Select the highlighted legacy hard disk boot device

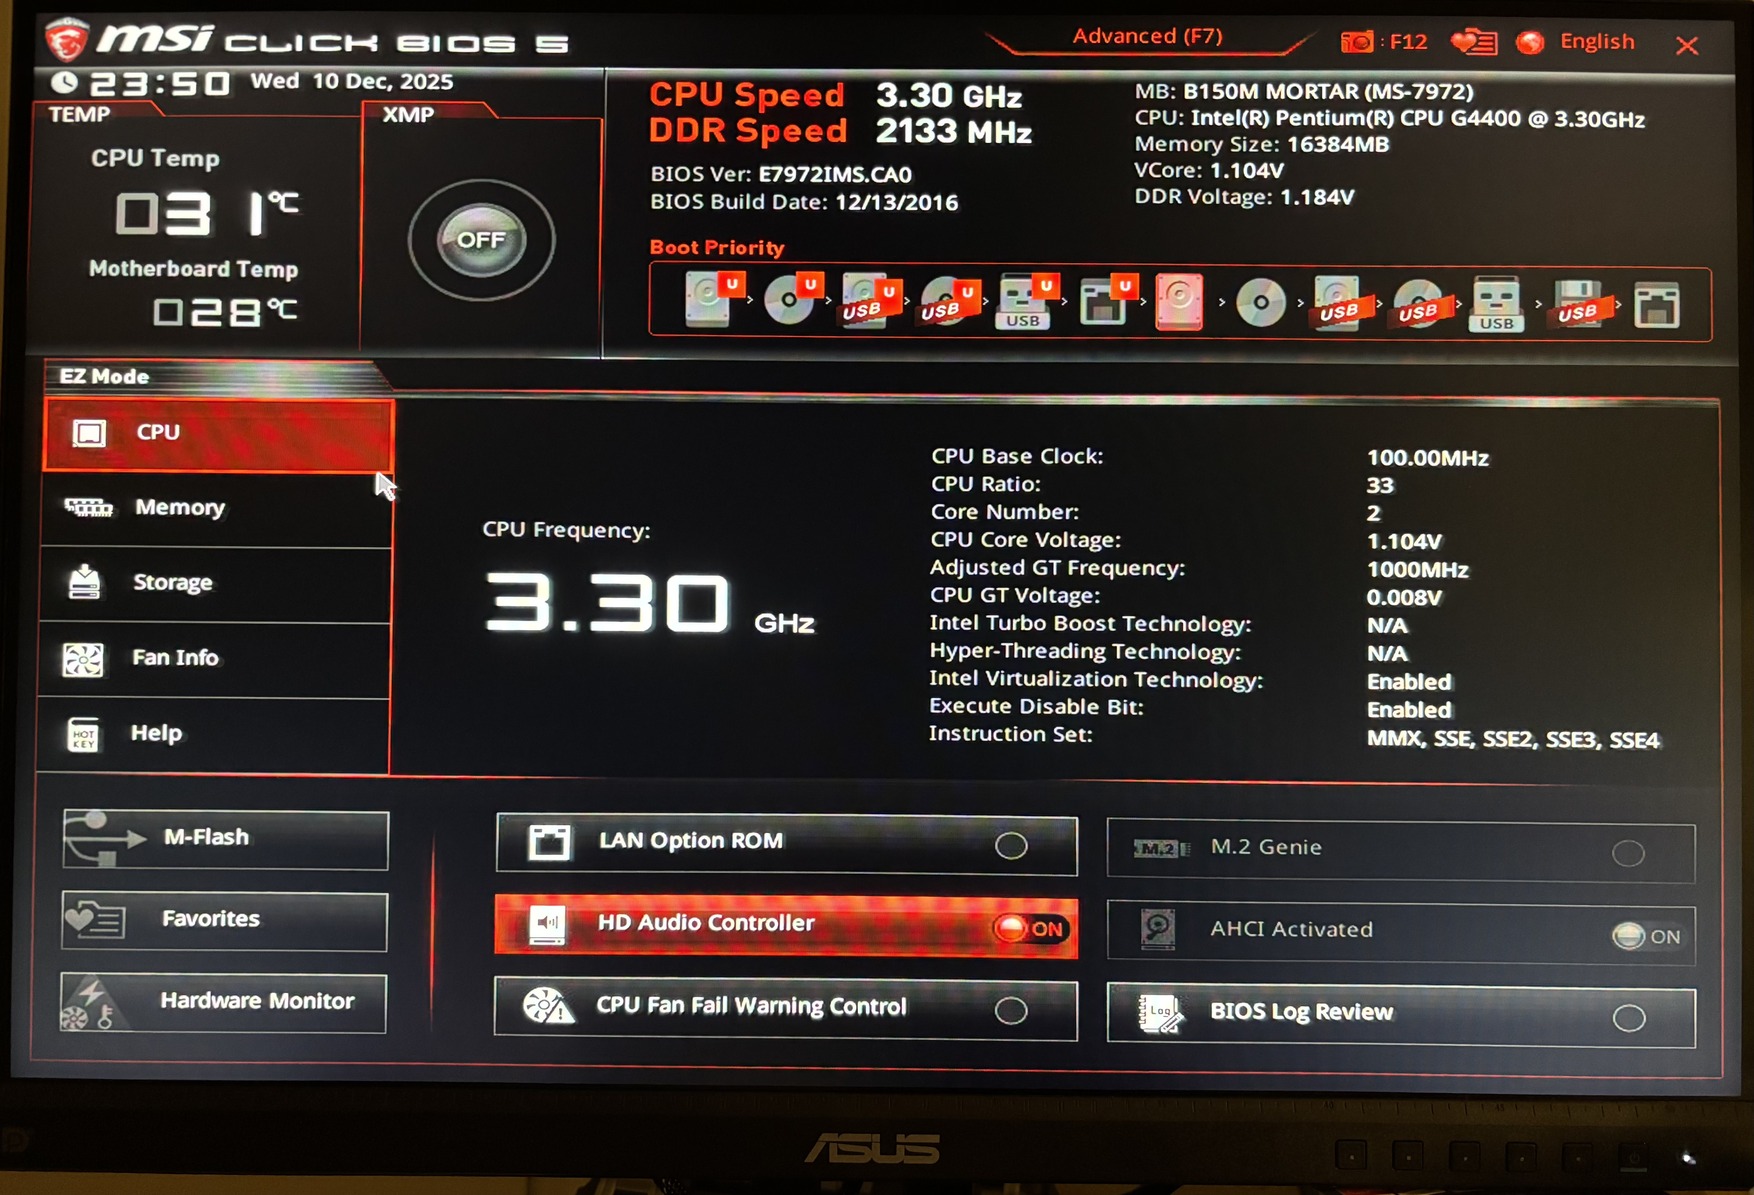click(x=1179, y=301)
